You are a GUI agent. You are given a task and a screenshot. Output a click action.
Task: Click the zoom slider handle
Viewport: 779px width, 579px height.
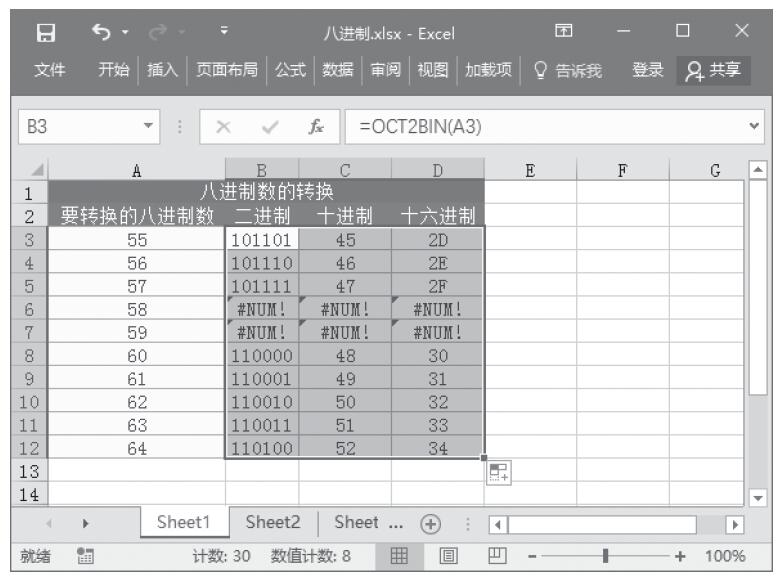click(x=604, y=556)
